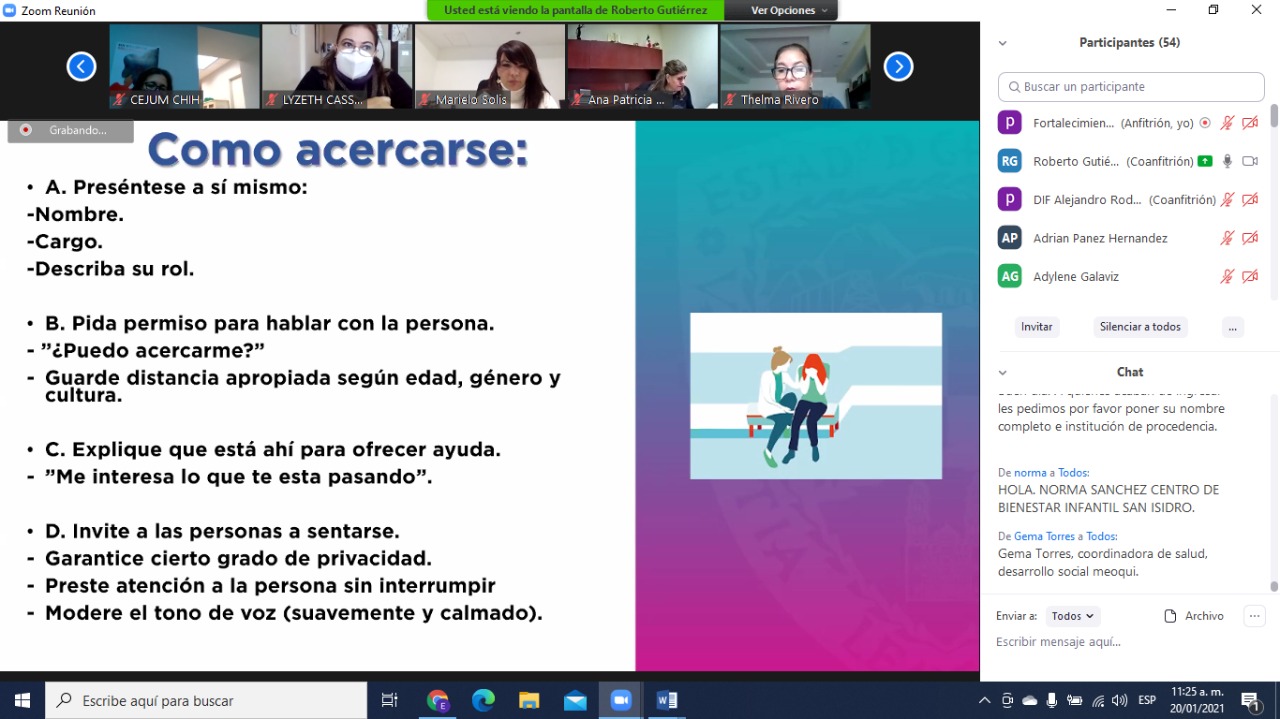Click the Invitar button
The width and height of the screenshot is (1280, 719).
tap(1036, 327)
